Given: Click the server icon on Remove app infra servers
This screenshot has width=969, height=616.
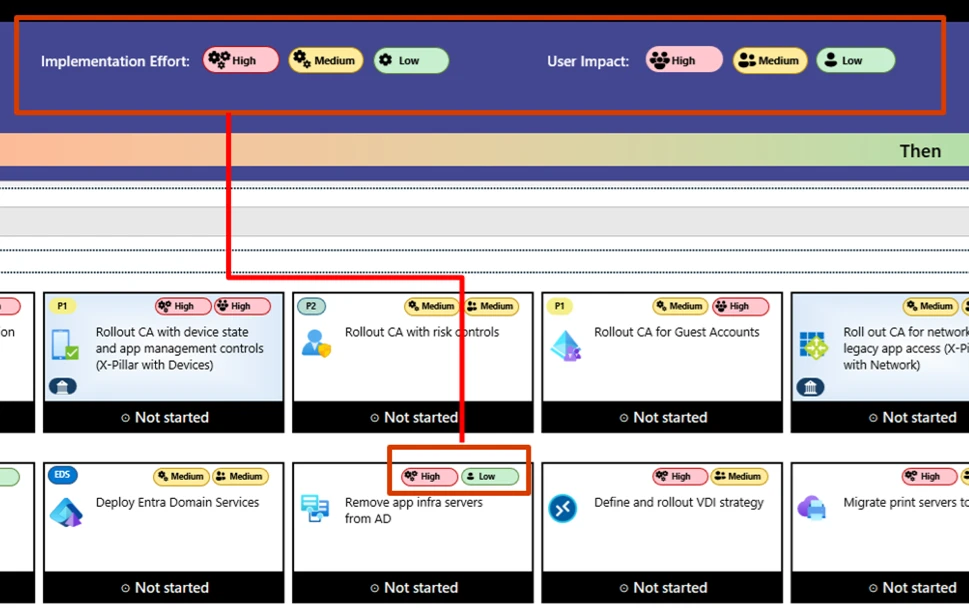Looking at the screenshot, I should pyautogui.click(x=315, y=508).
